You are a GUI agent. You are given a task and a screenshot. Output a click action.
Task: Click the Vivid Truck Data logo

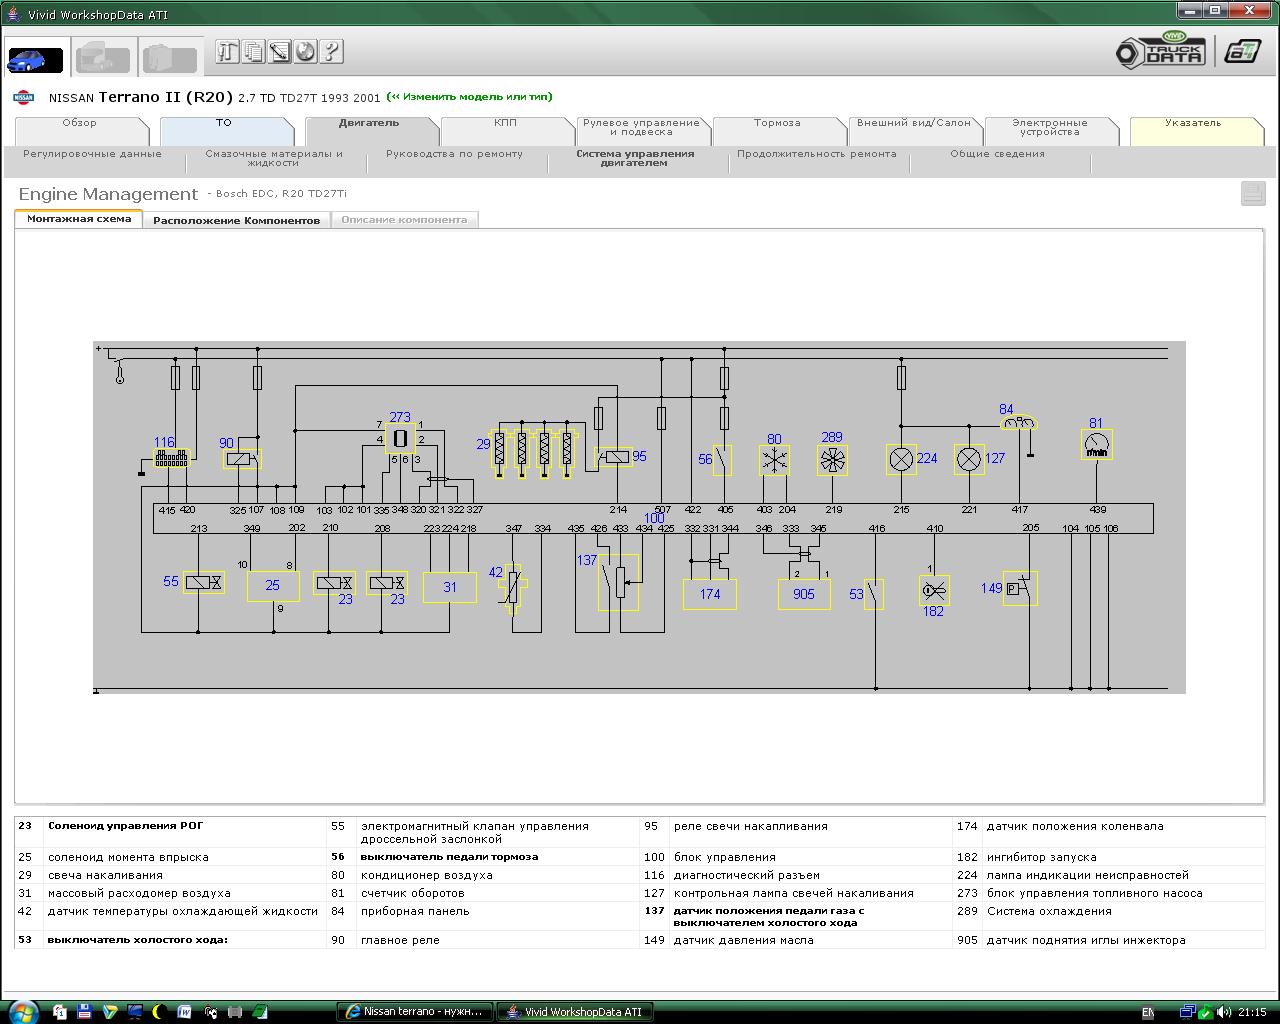[x=1161, y=52]
